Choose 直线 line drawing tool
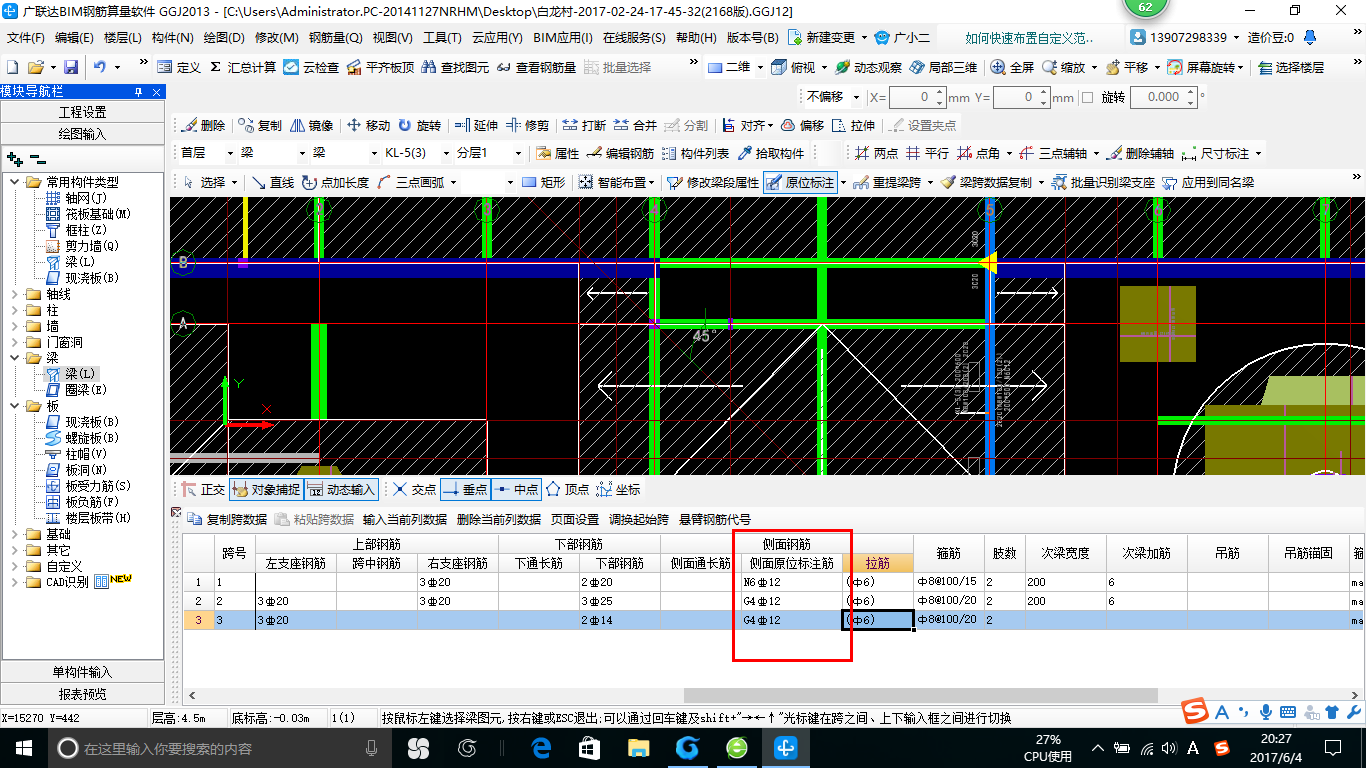The width and height of the screenshot is (1366, 768). point(273,182)
